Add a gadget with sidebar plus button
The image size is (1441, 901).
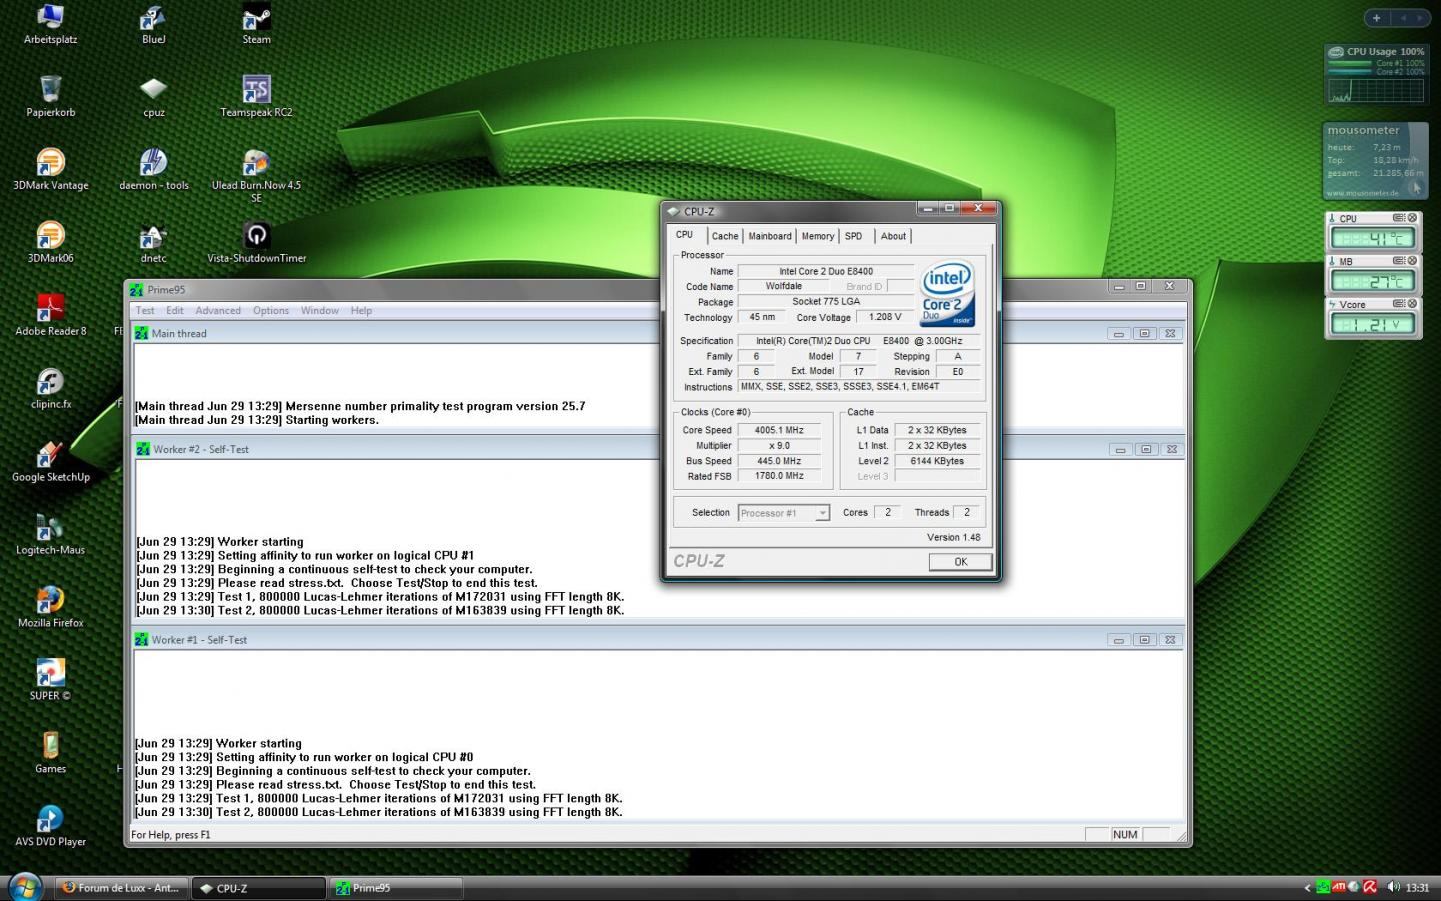[x=1376, y=18]
